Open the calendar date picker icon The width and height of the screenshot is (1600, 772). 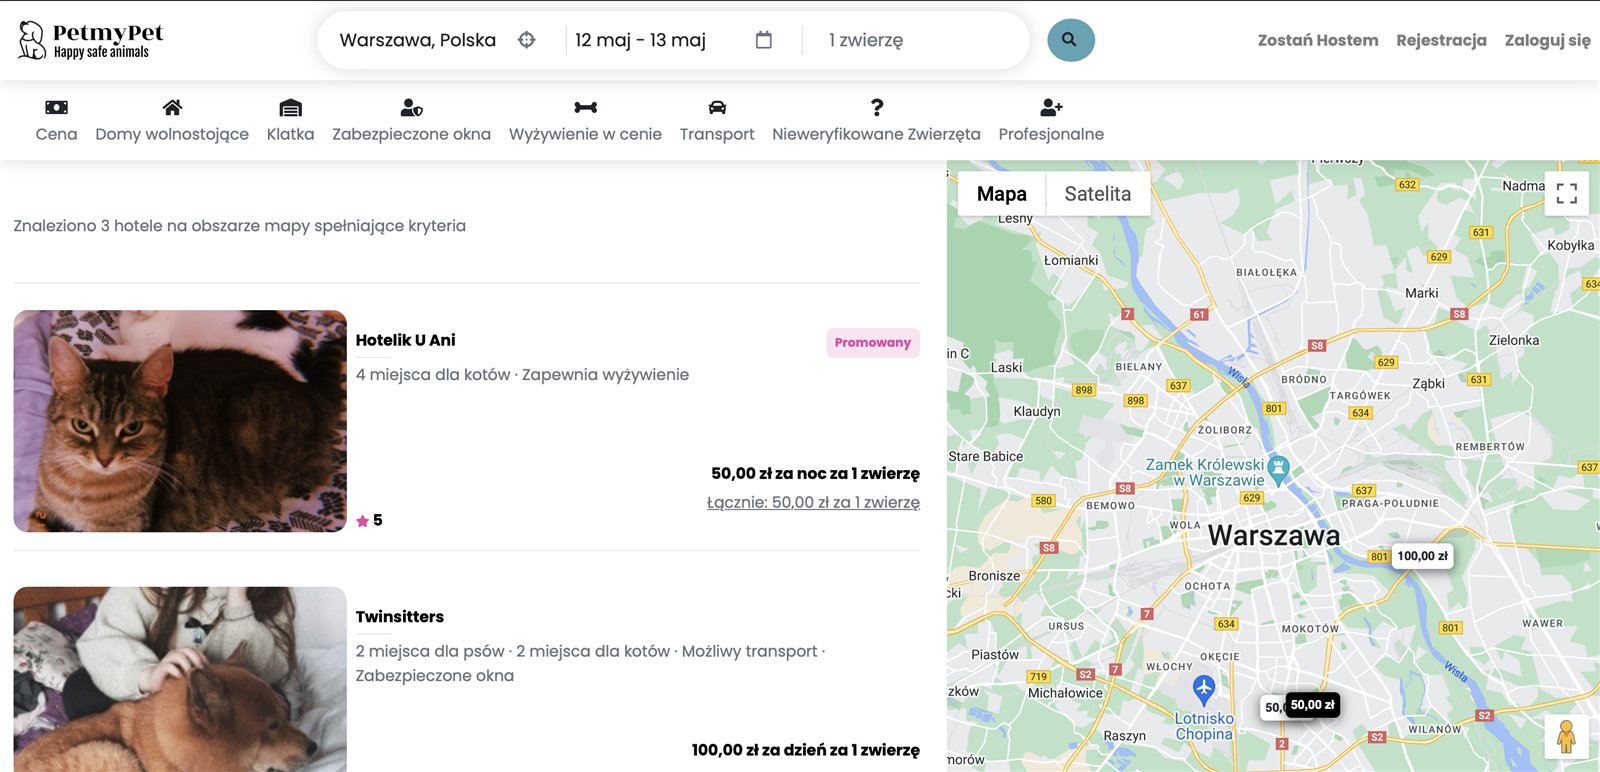764,40
